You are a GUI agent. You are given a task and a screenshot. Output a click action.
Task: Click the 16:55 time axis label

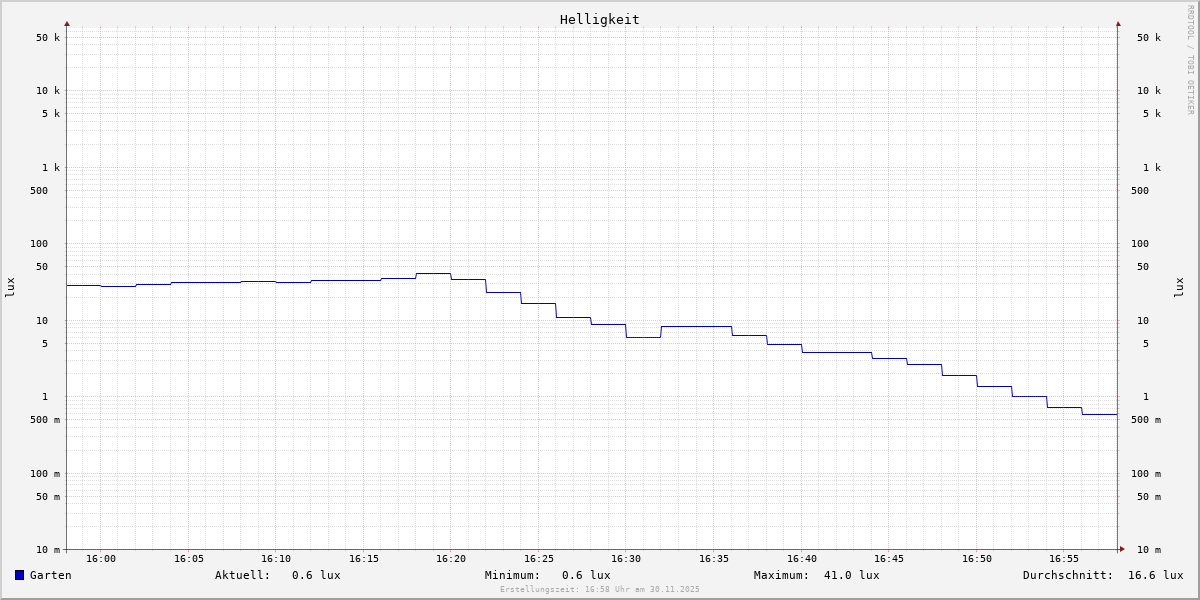click(x=1064, y=559)
